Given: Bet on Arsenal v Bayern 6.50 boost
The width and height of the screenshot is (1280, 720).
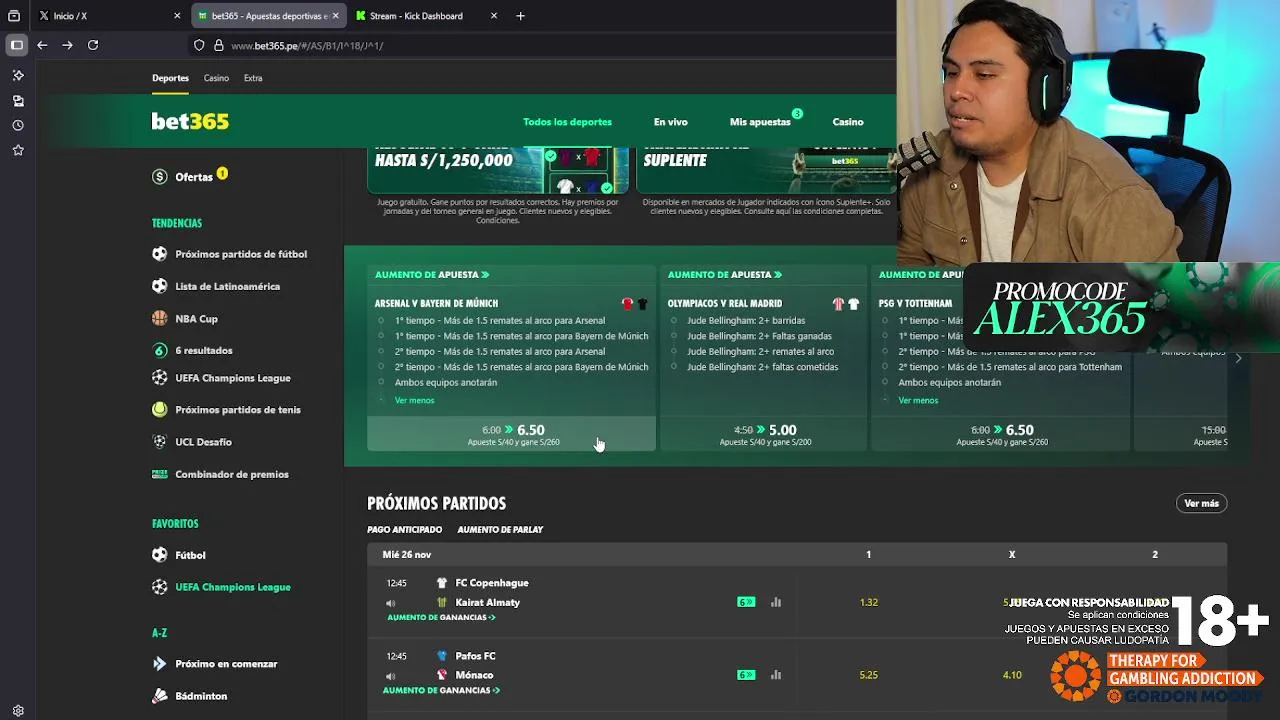Looking at the screenshot, I should click(511, 434).
